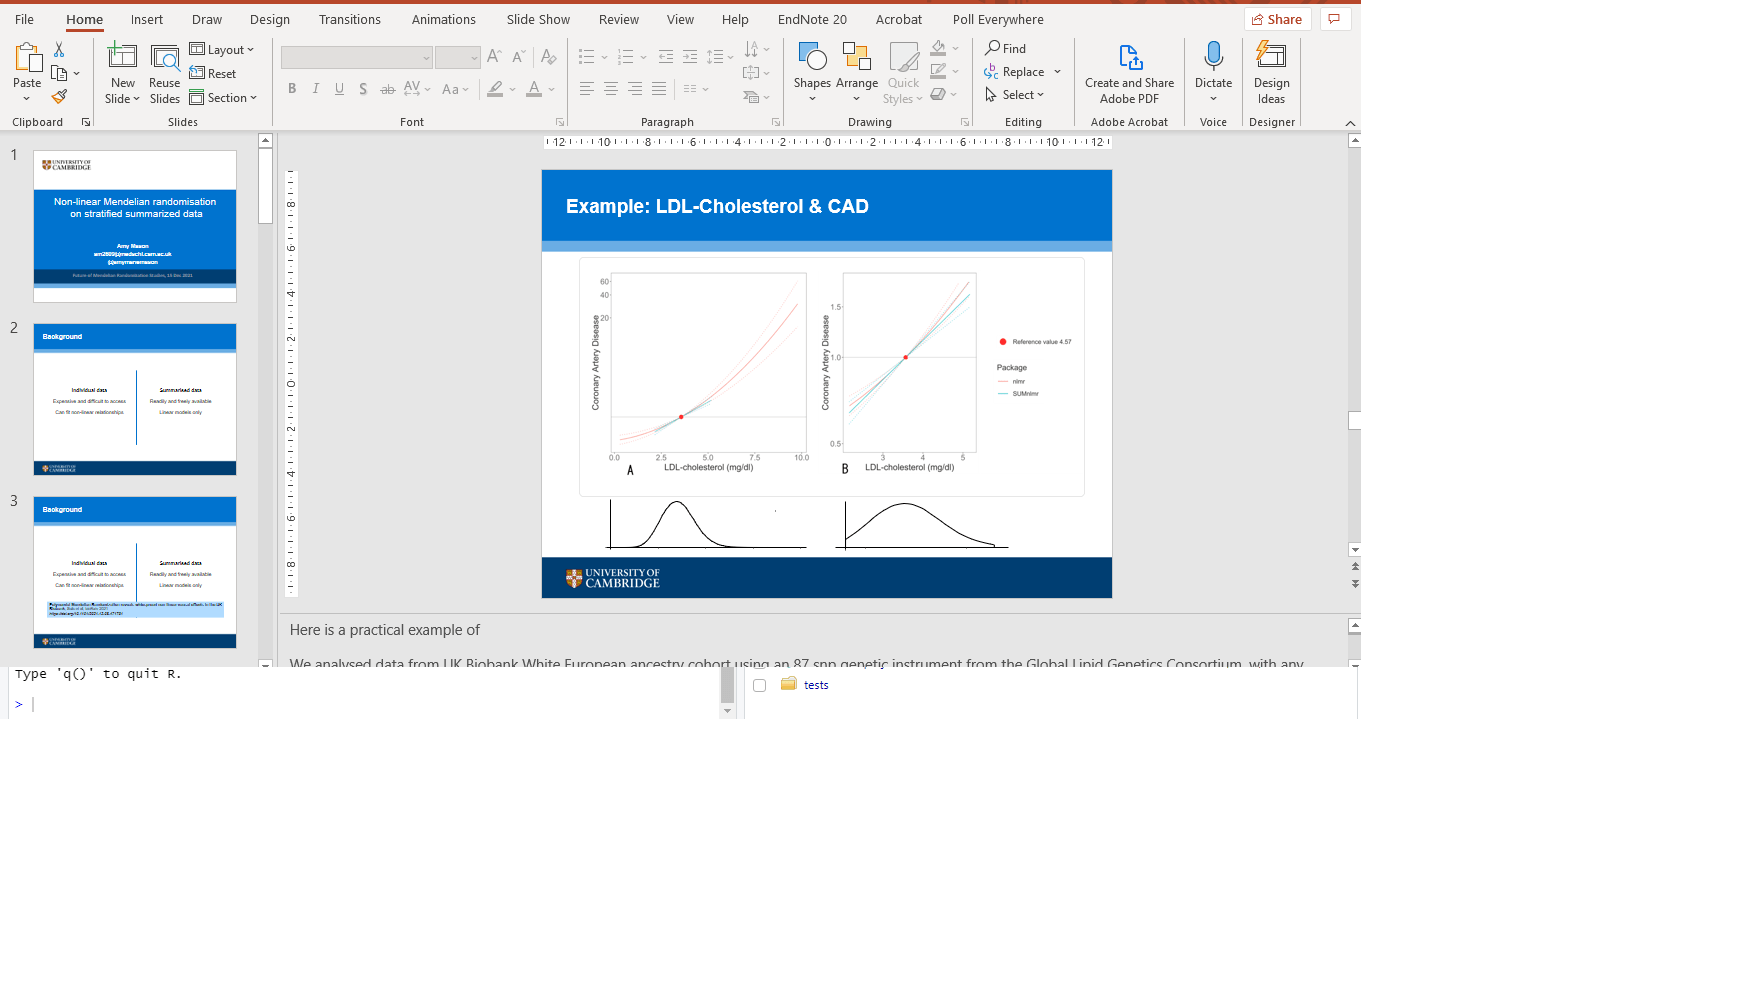This screenshot has width=1762, height=989.
Task: Collapse the ribbon with caret icon
Action: point(1350,123)
